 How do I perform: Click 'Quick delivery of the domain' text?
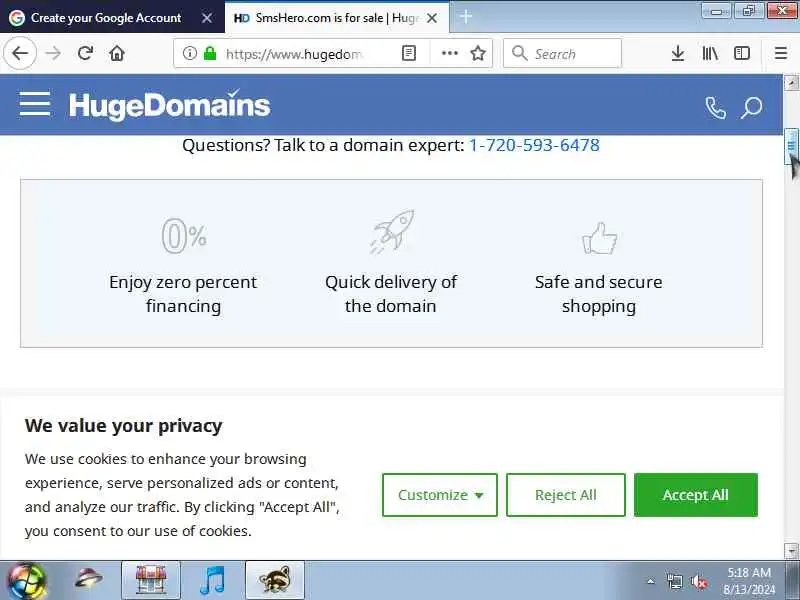(x=391, y=294)
